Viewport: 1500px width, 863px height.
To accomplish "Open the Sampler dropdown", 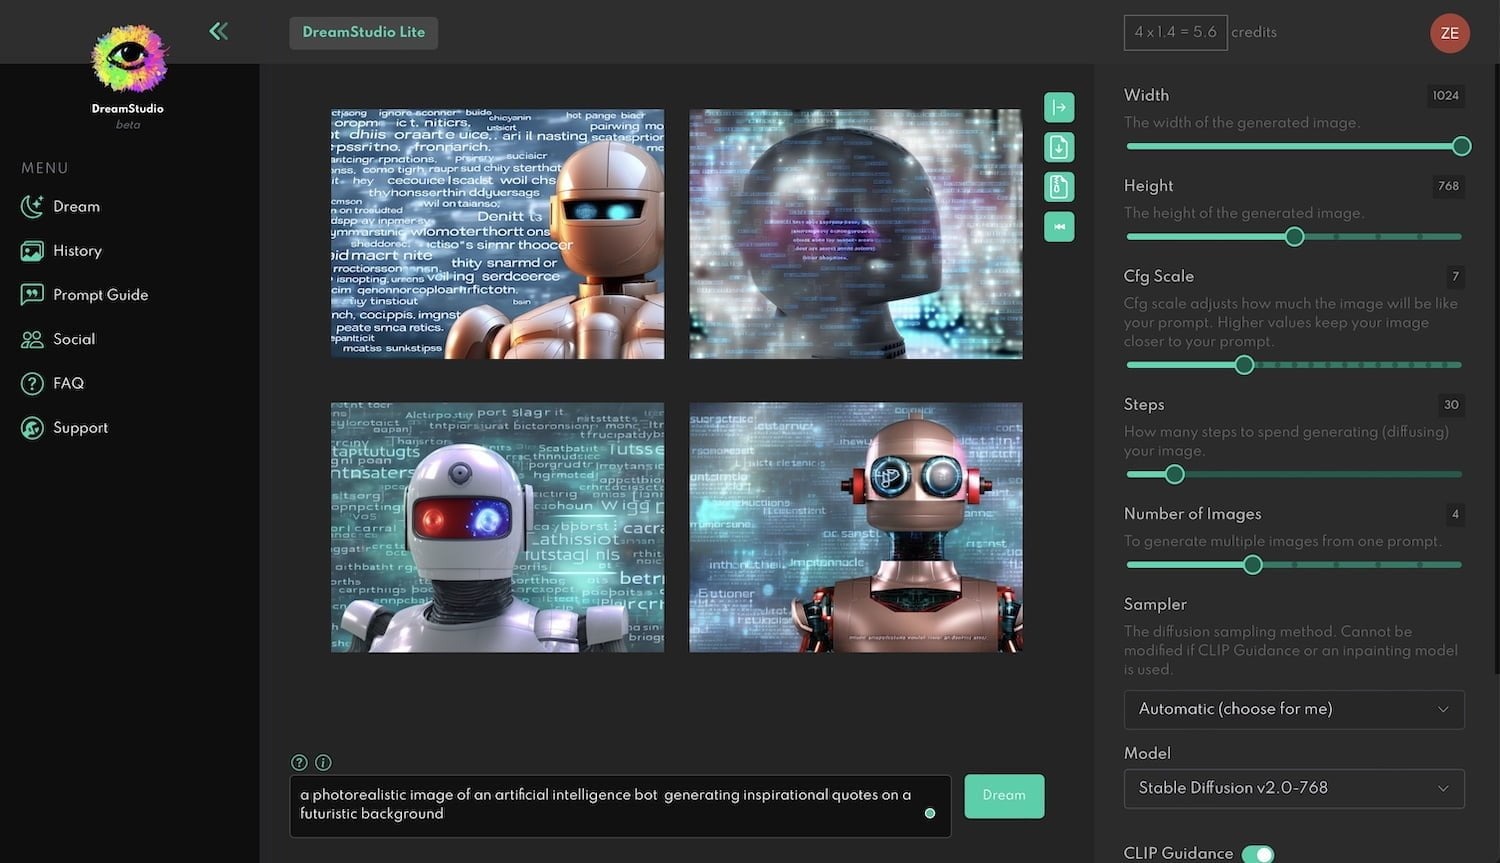I will (x=1294, y=709).
